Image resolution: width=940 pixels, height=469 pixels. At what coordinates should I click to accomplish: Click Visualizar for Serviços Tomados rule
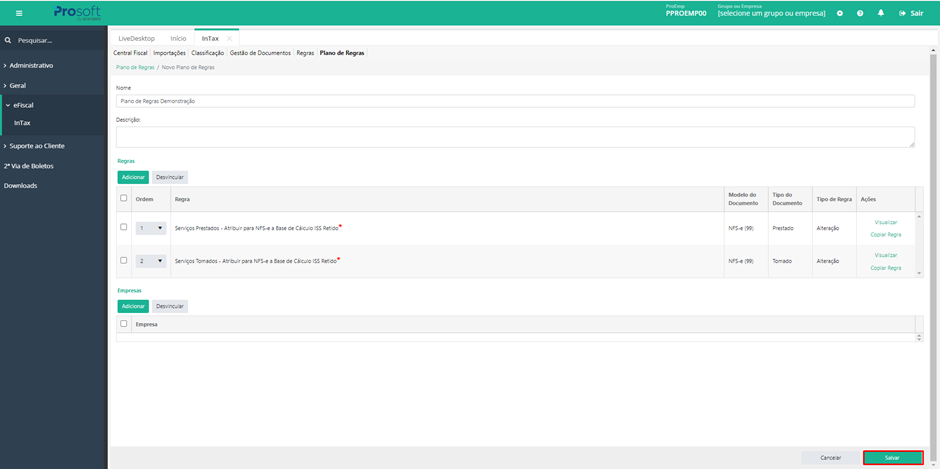[885, 255]
